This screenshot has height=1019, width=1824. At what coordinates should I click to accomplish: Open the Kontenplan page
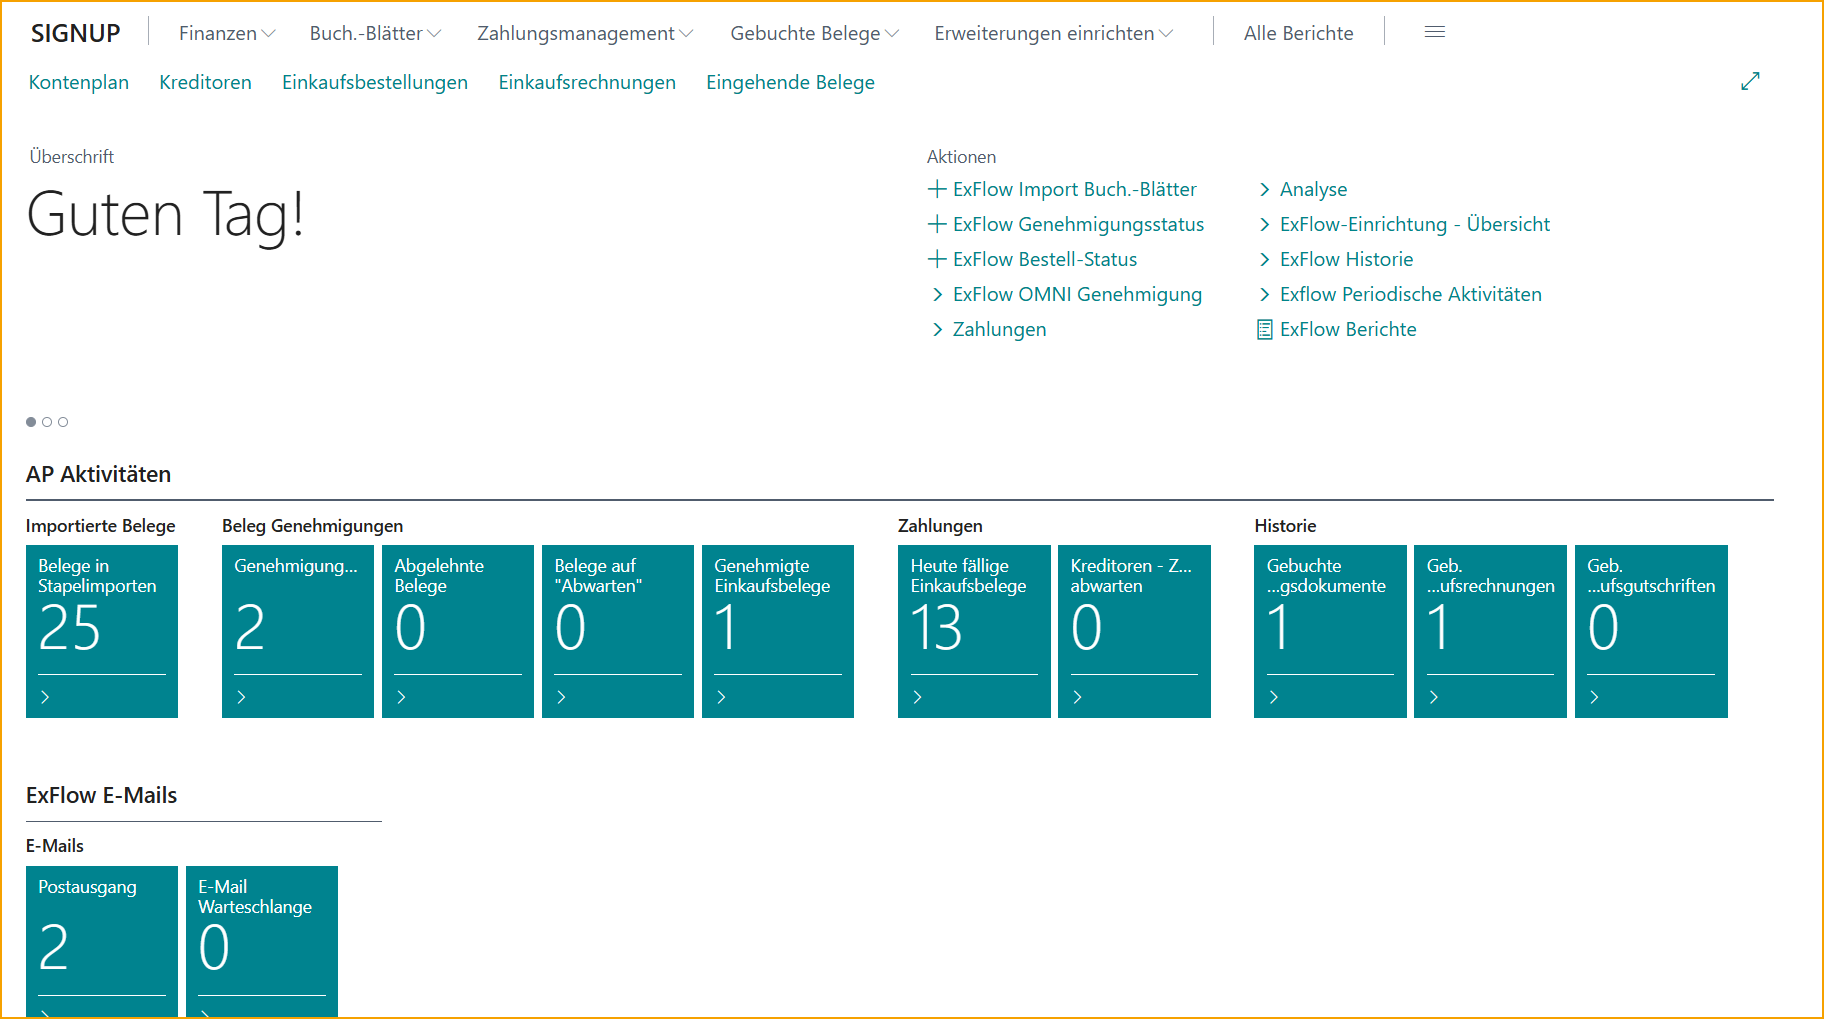(x=78, y=82)
